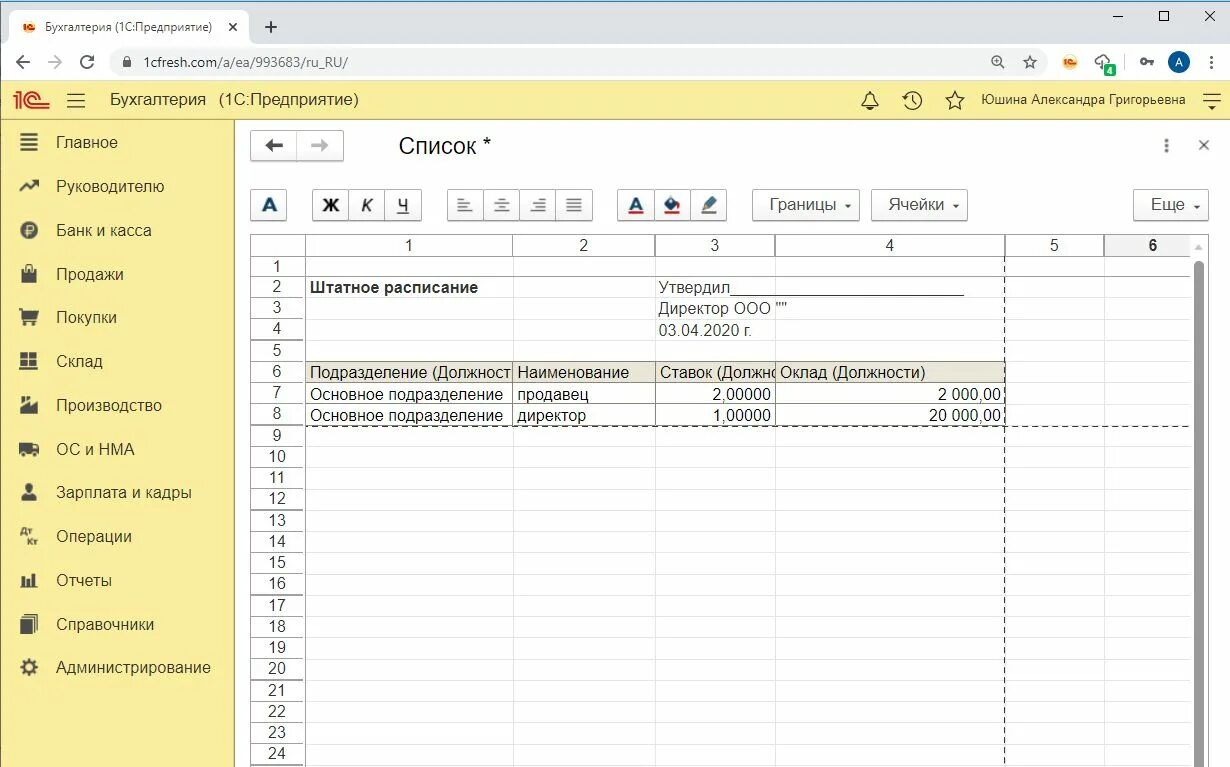The width and height of the screenshot is (1230, 767).
Task: Go forward with the right arrow button
Action: 320,146
